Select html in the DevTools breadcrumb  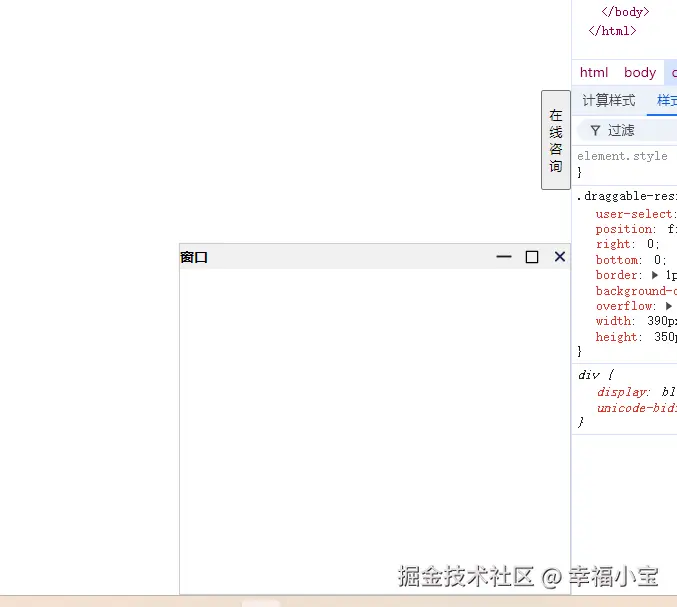point(594,73)
